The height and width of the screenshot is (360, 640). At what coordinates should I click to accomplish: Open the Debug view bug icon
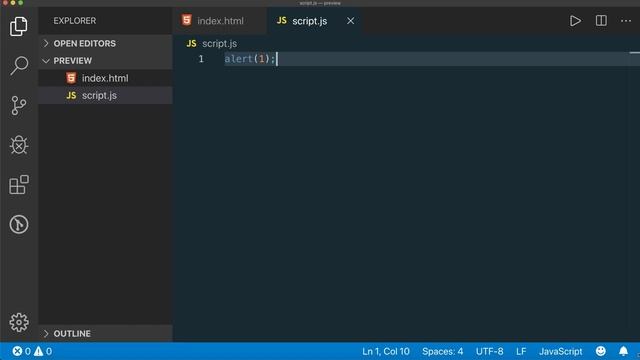click(19, 145)
